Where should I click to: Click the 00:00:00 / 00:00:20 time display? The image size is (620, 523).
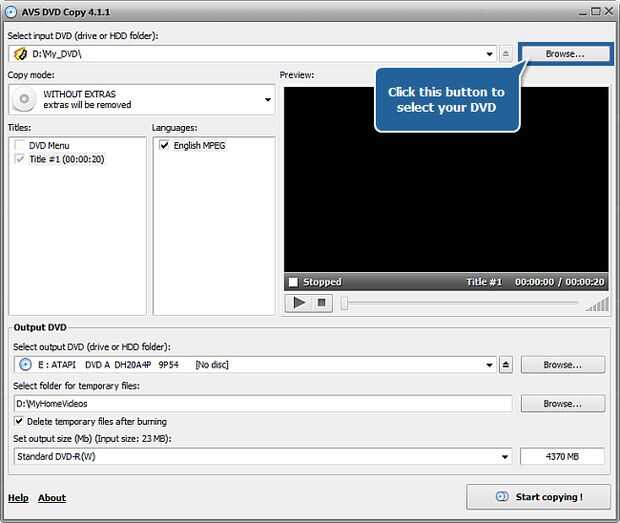[x=560, y=282]
